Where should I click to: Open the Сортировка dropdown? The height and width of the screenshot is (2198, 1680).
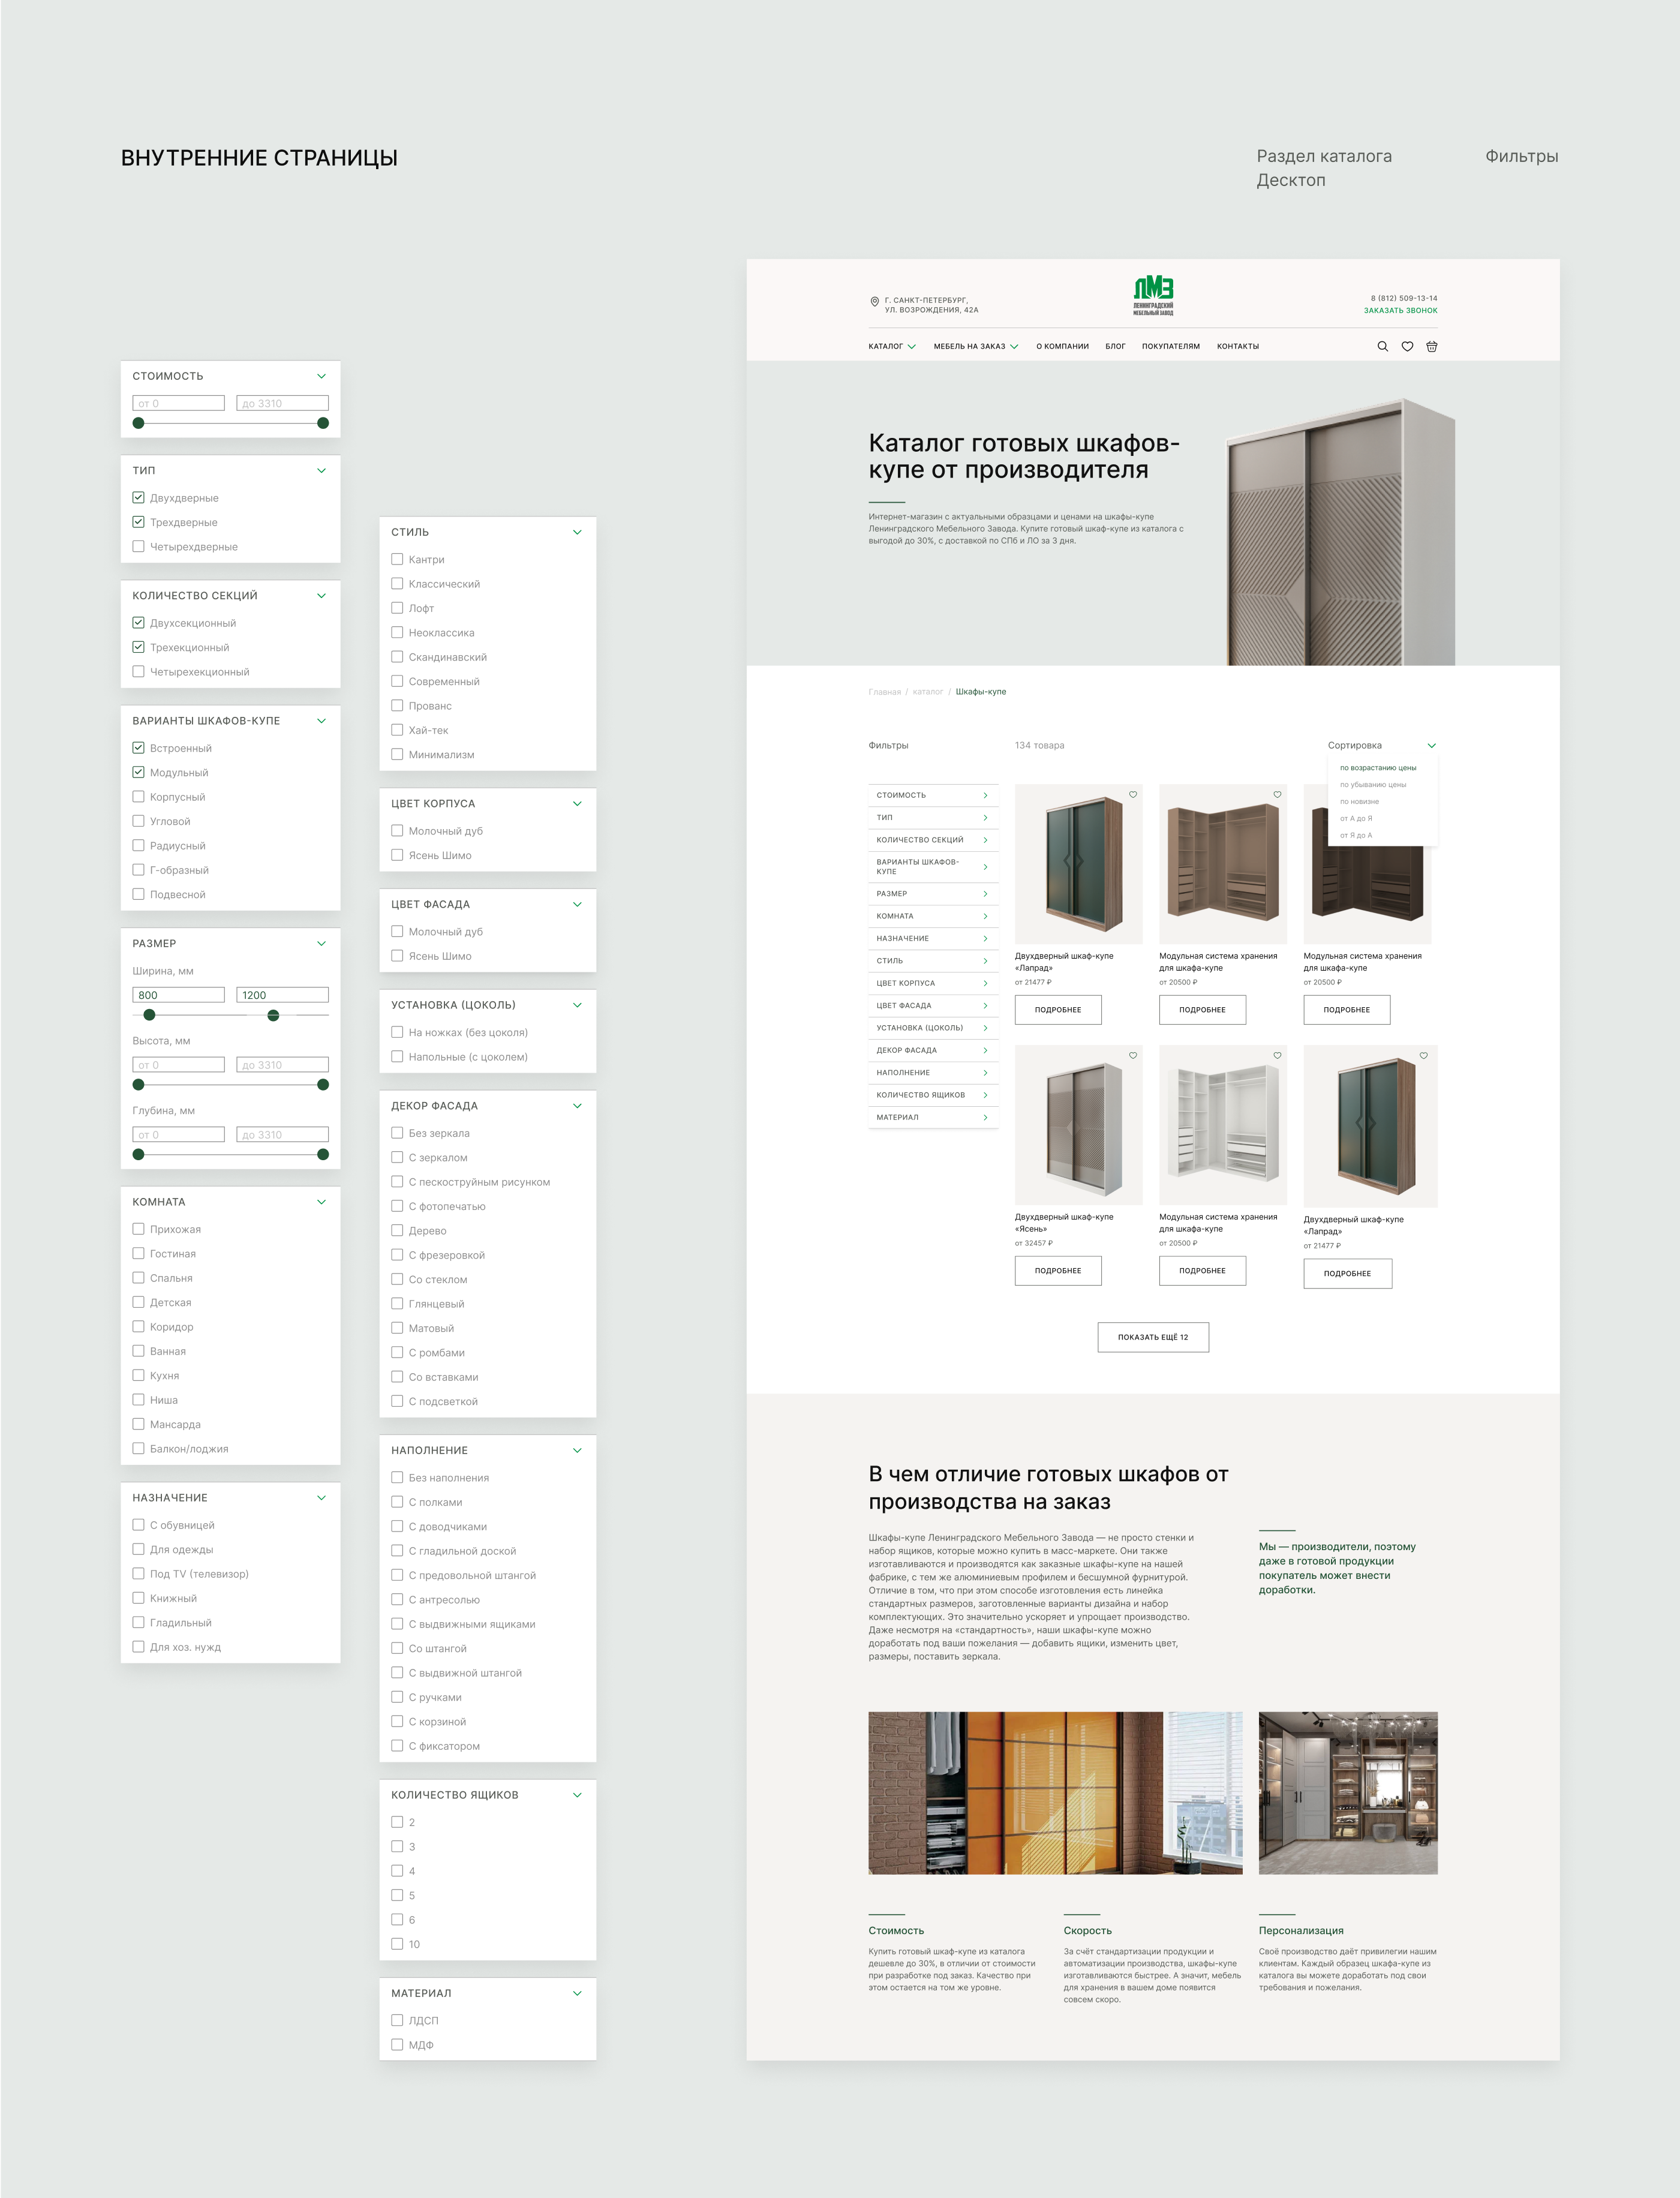point(1381,745)
